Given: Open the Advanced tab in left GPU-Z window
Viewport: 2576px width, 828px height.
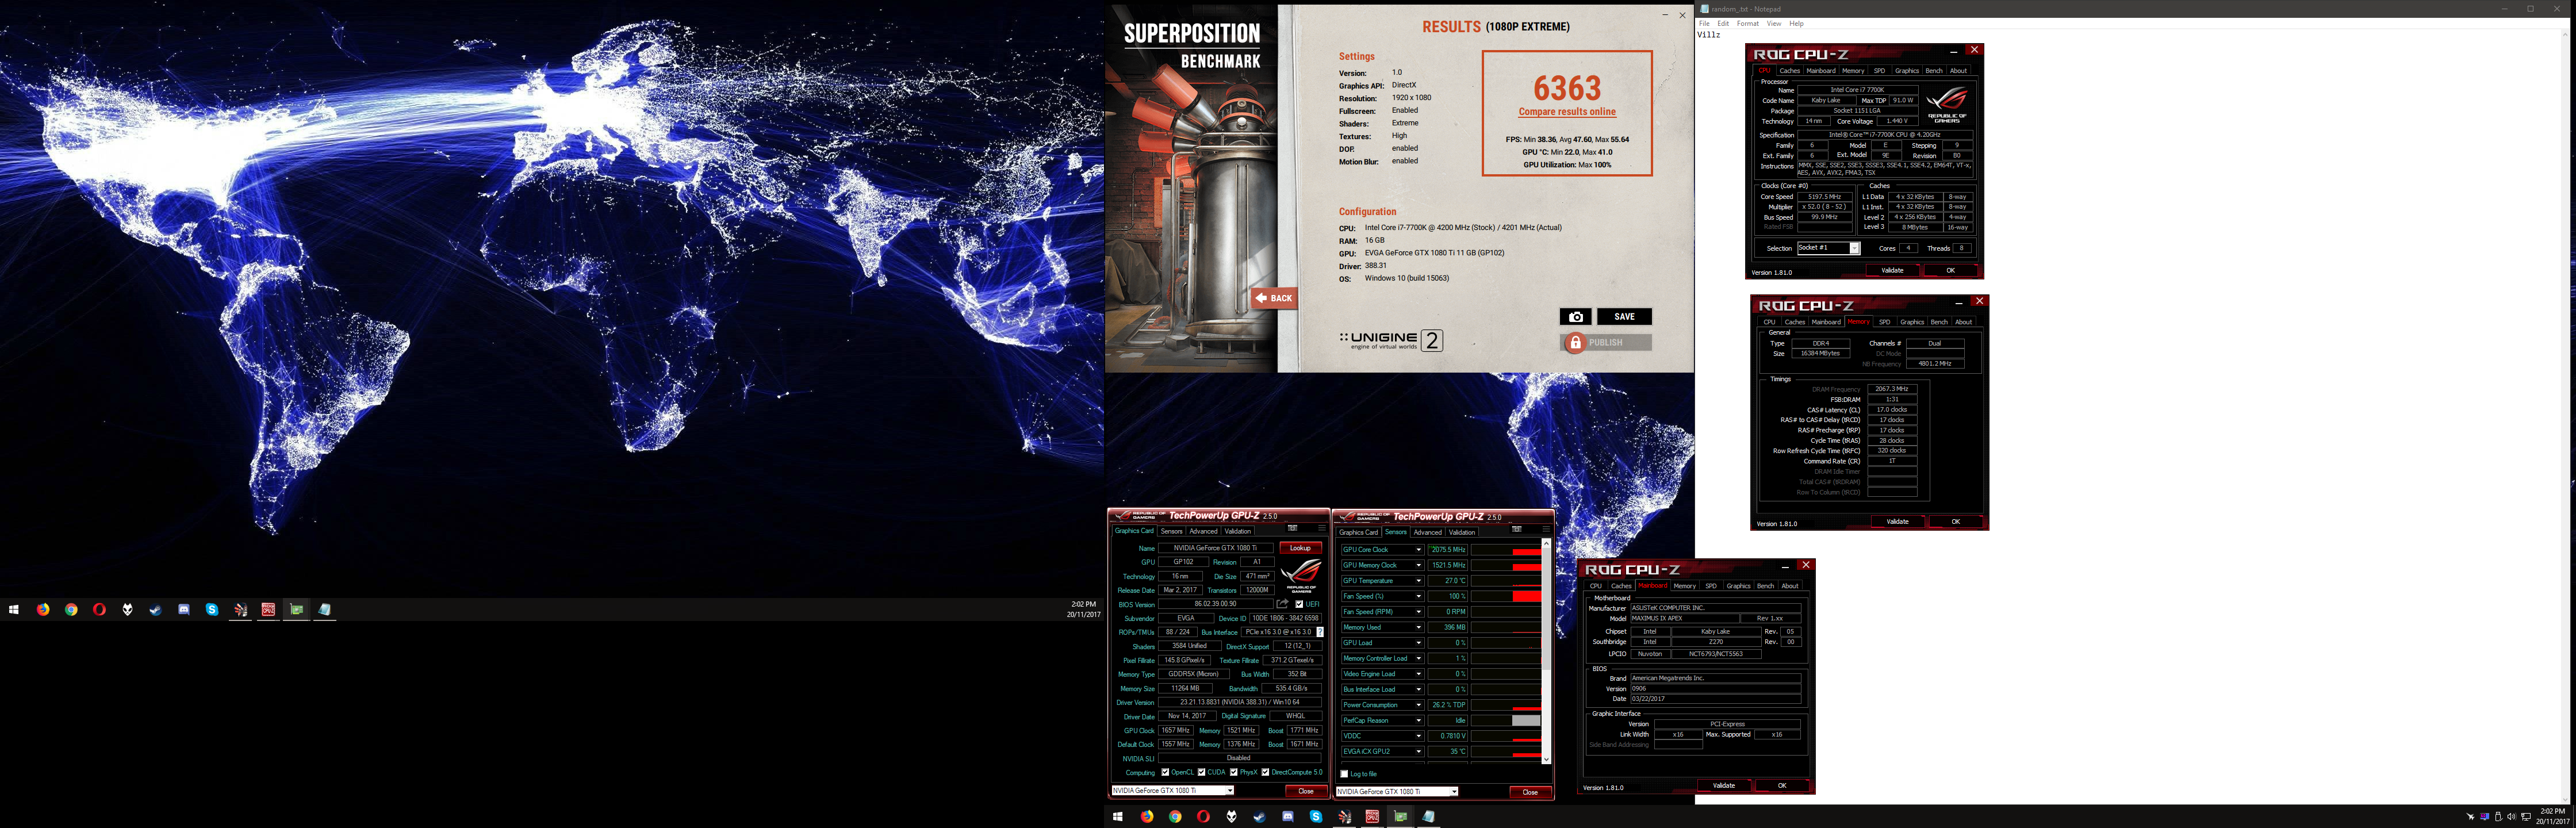Looking at the screenshot, I should click(1203, 531).
